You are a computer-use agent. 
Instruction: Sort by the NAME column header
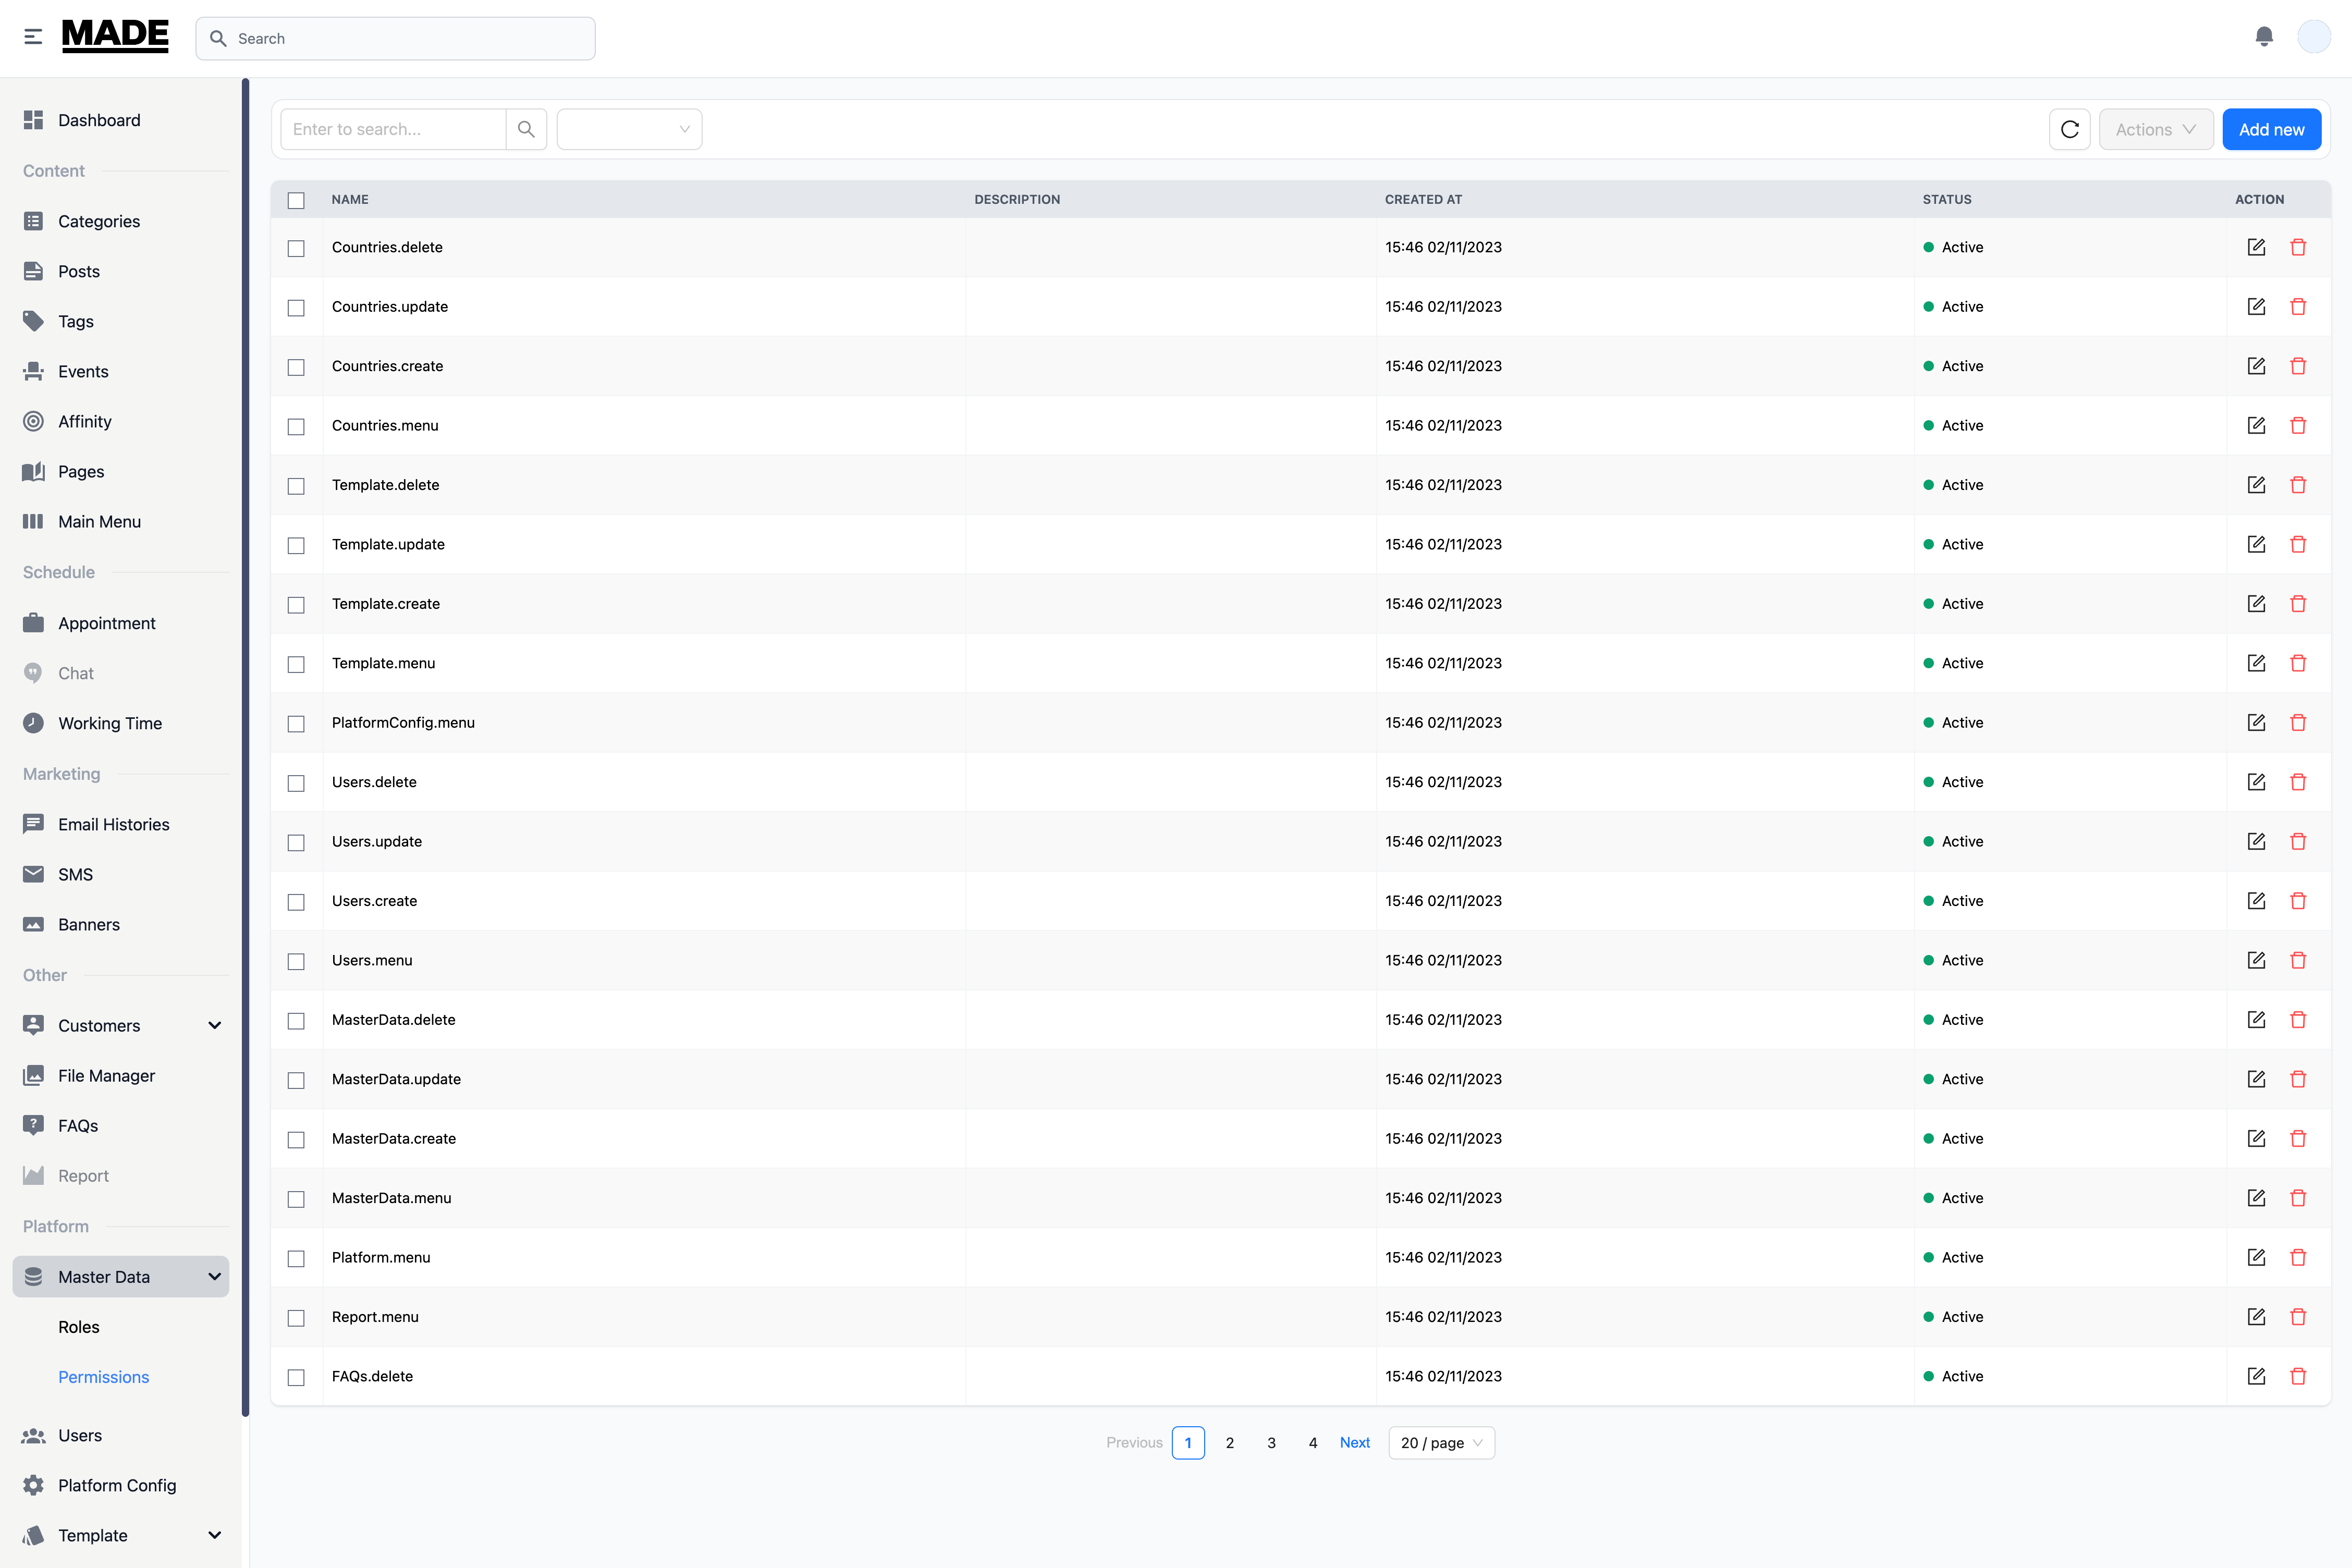[x=350, y=199]
